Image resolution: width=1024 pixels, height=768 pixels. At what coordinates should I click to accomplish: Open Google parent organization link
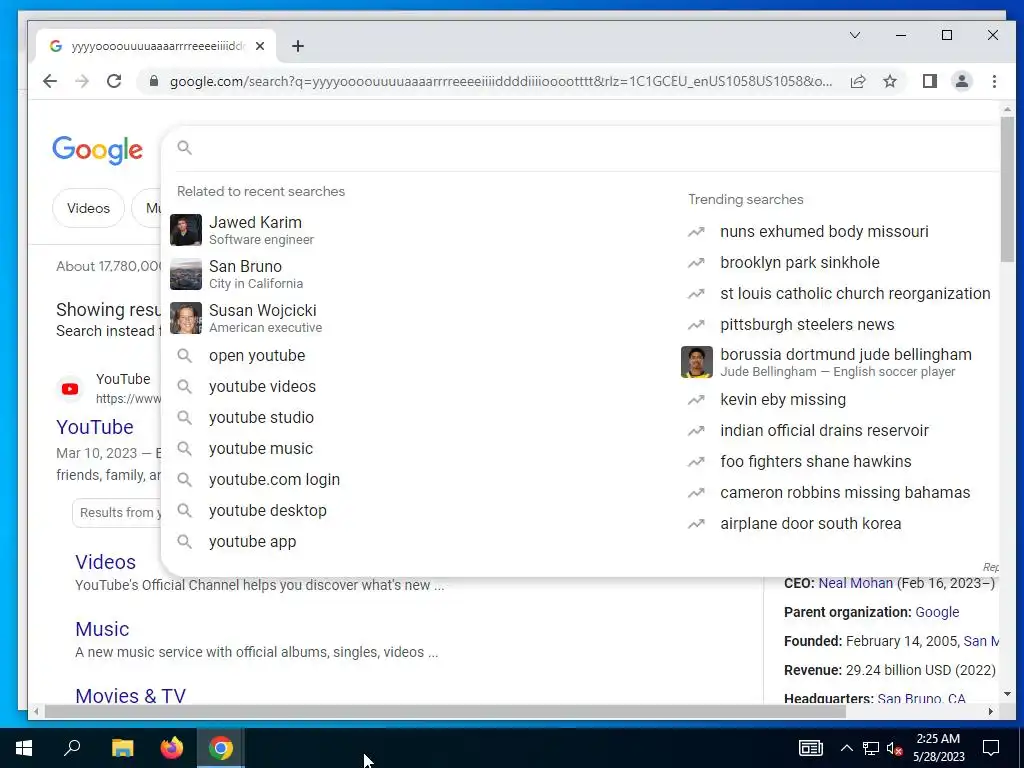coord(937,613)
